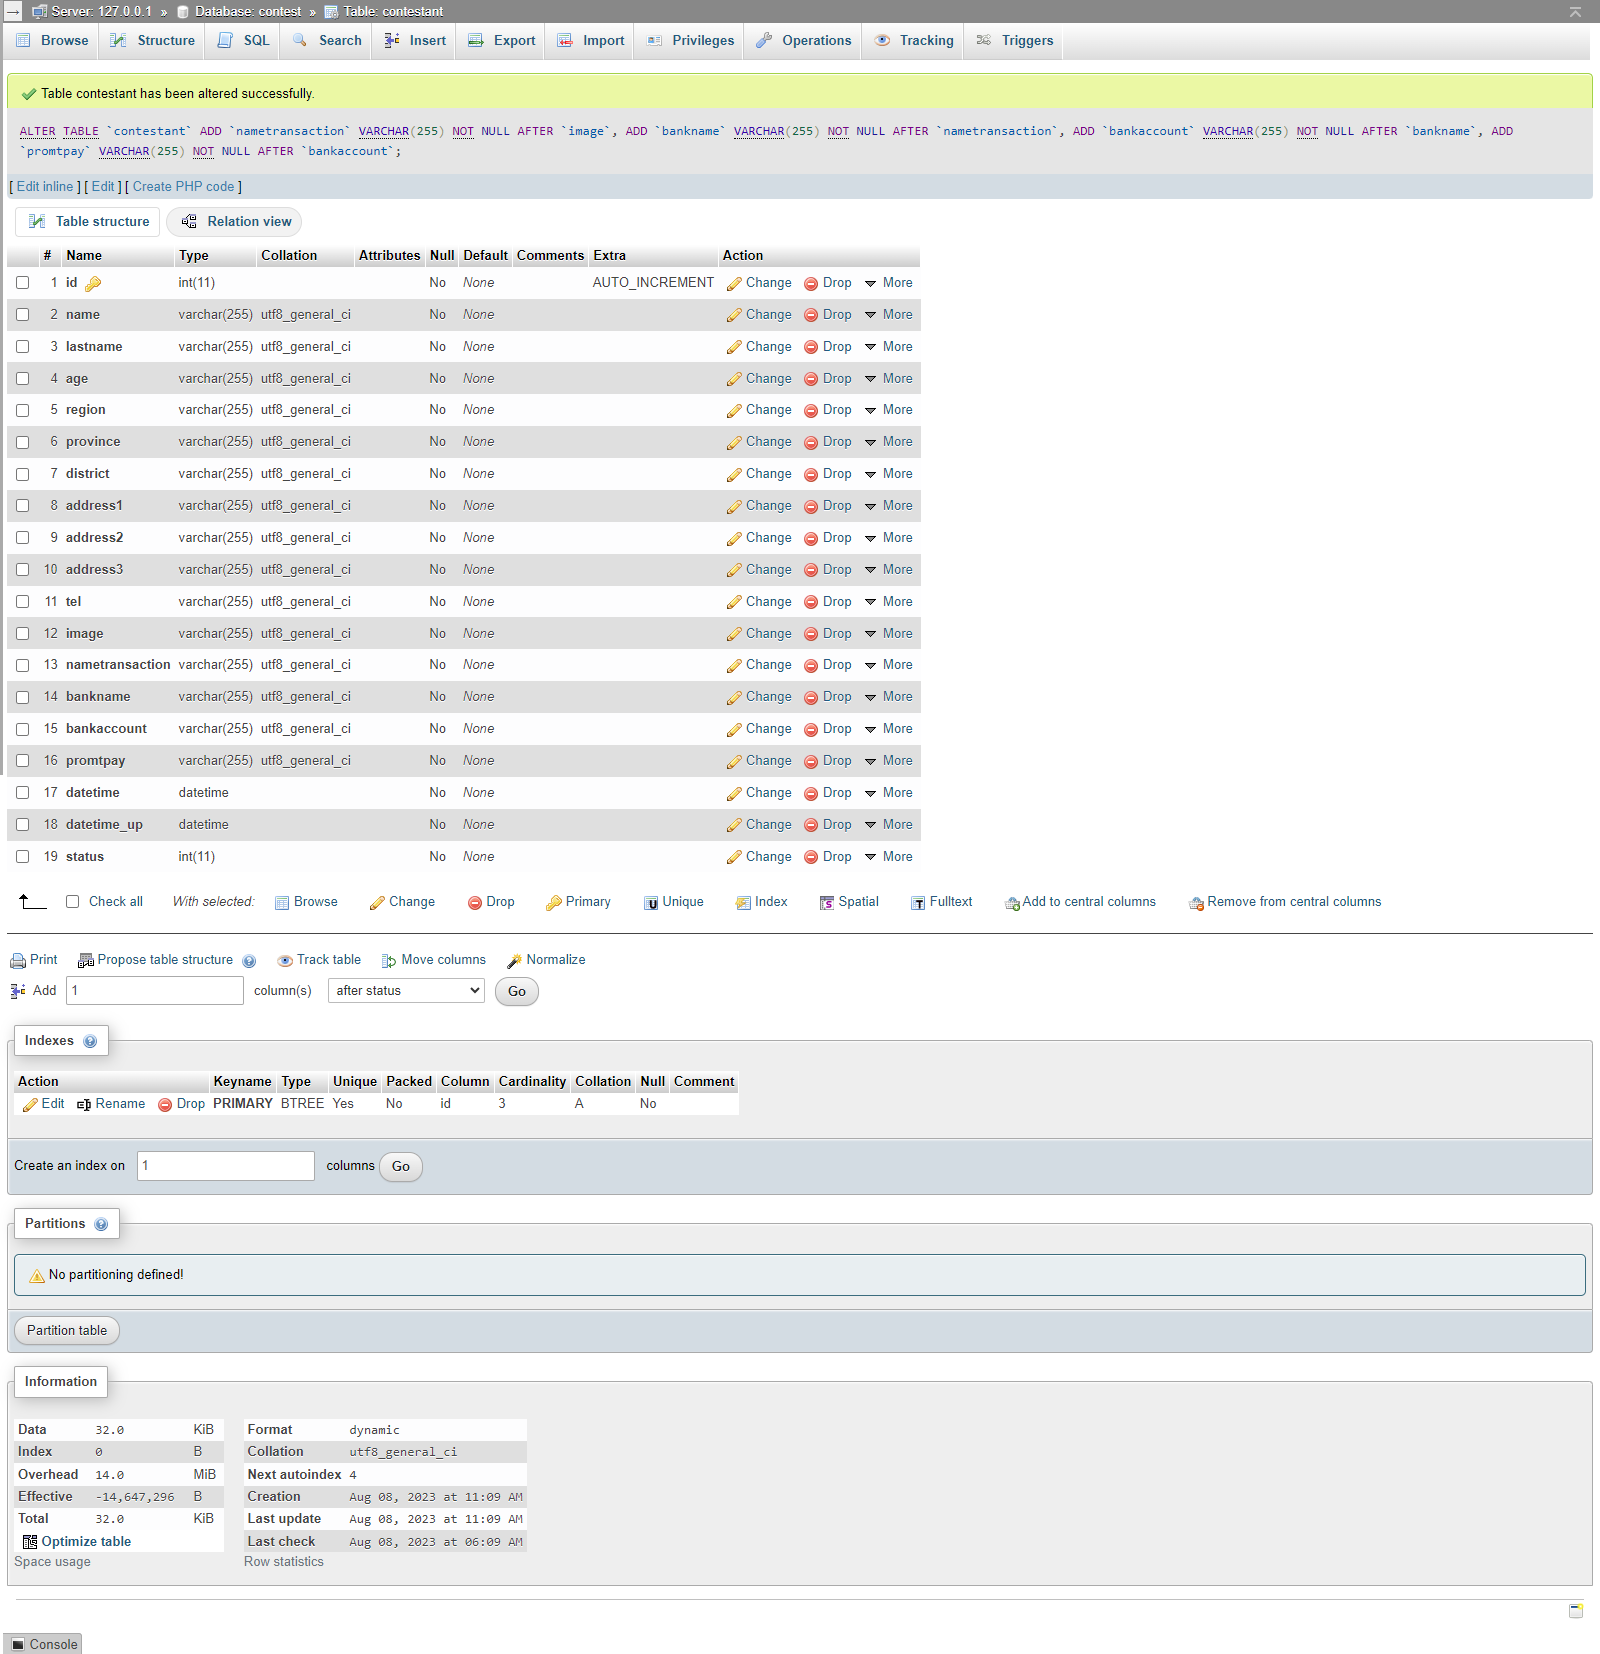The image size is (1600, 1654).
Task: Select the promtpay row checkbox
Action: point(23,761)
